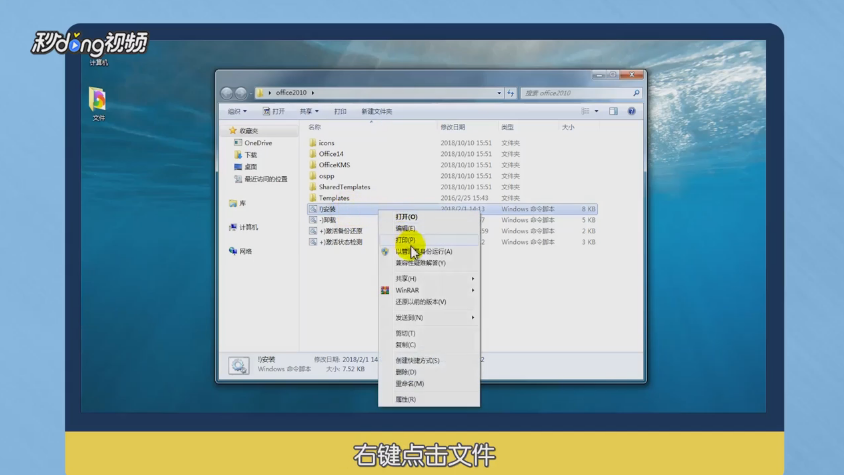Click the WinRAR icon in the context menu
The image size is (844, 475).
[385, 290]
